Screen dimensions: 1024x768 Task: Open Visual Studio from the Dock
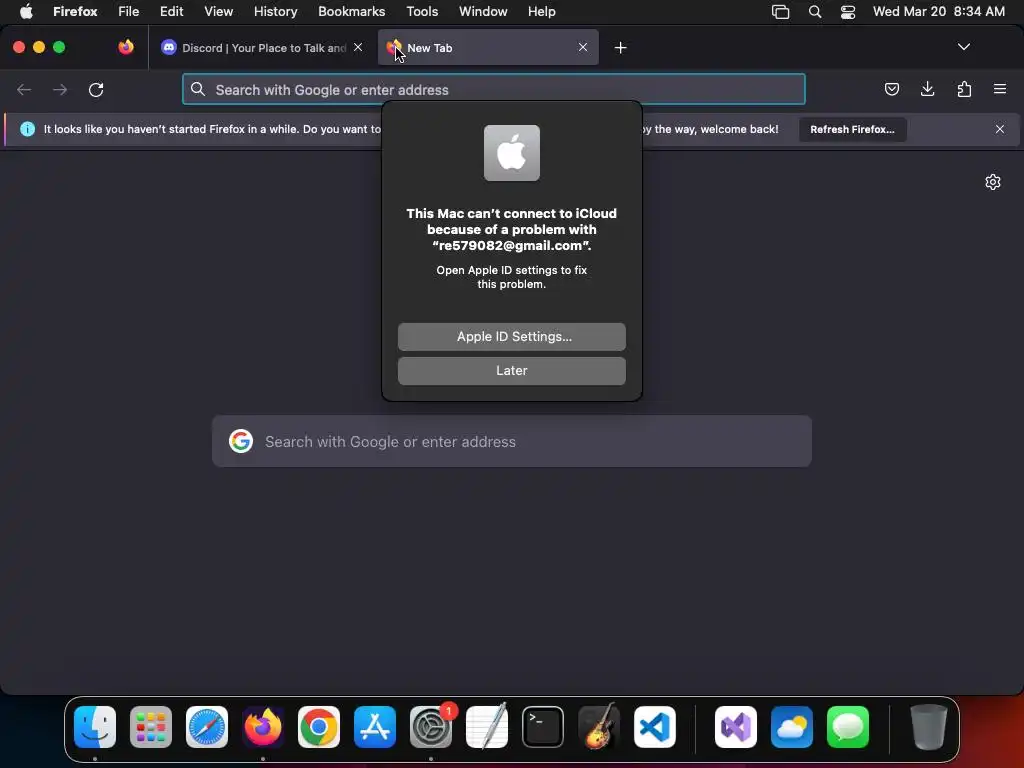tap(736, 726)
